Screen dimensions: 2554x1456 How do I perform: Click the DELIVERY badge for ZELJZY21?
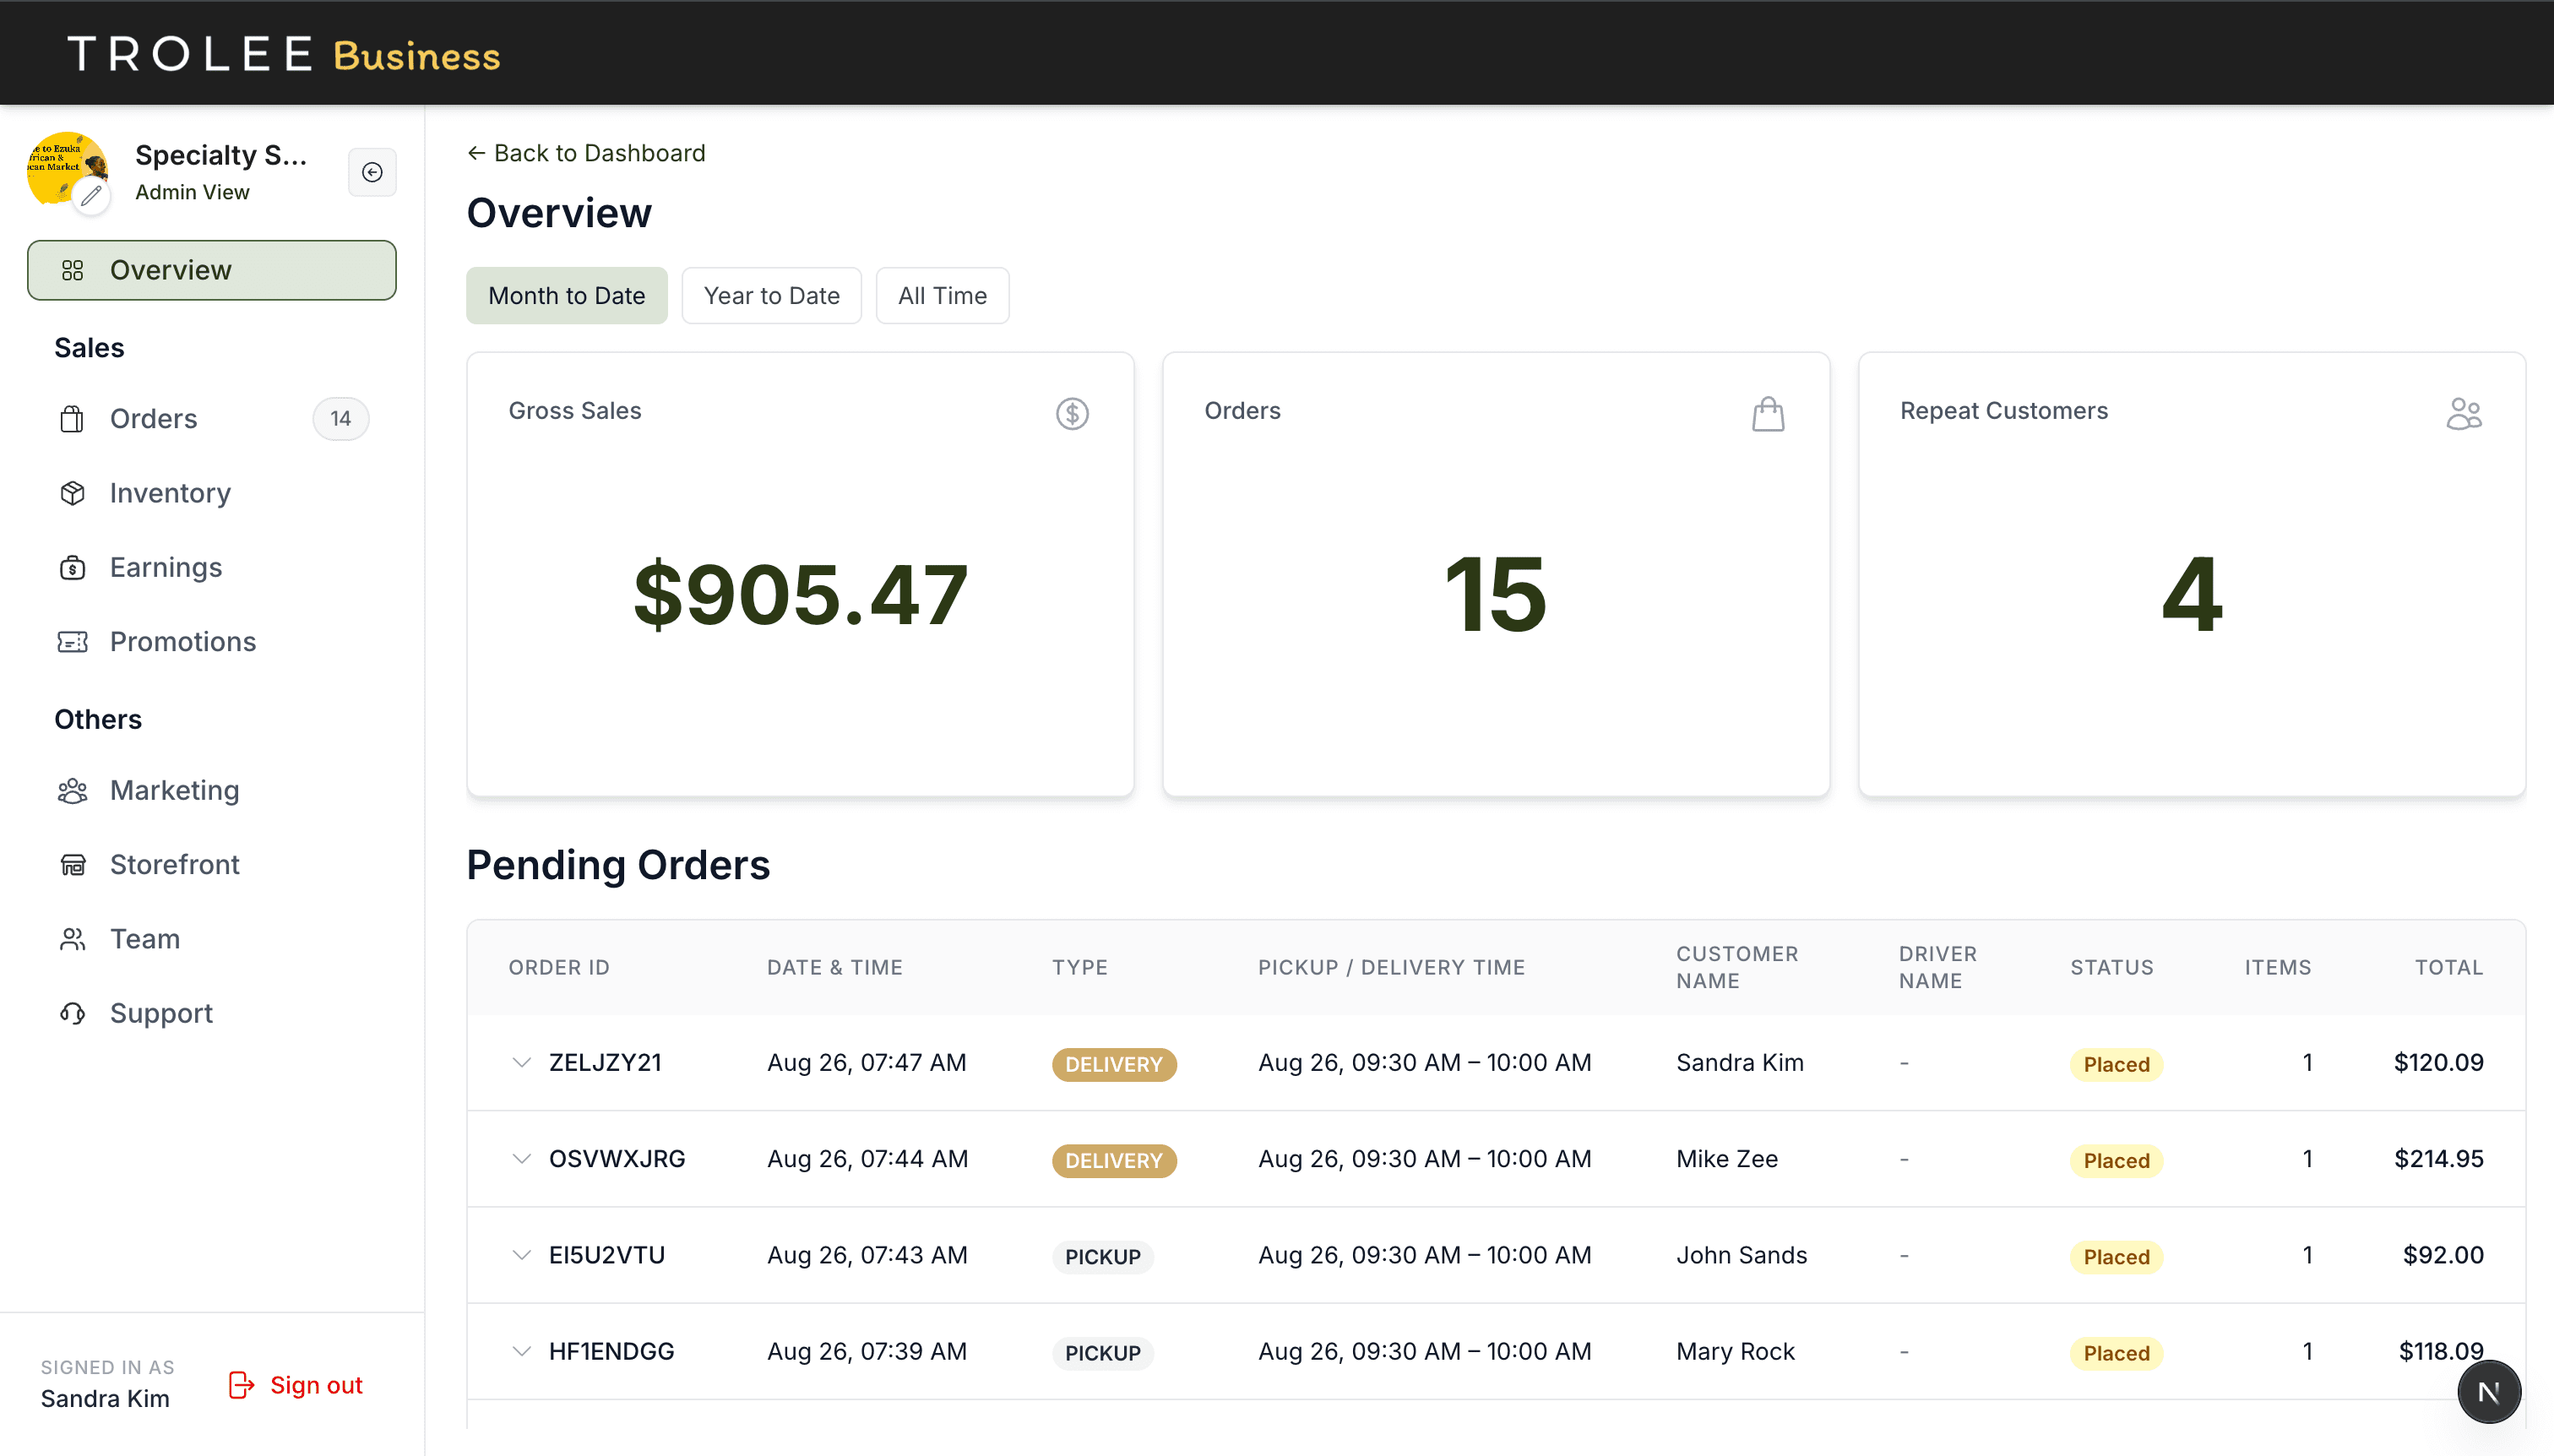(x=1114, y=1064)
